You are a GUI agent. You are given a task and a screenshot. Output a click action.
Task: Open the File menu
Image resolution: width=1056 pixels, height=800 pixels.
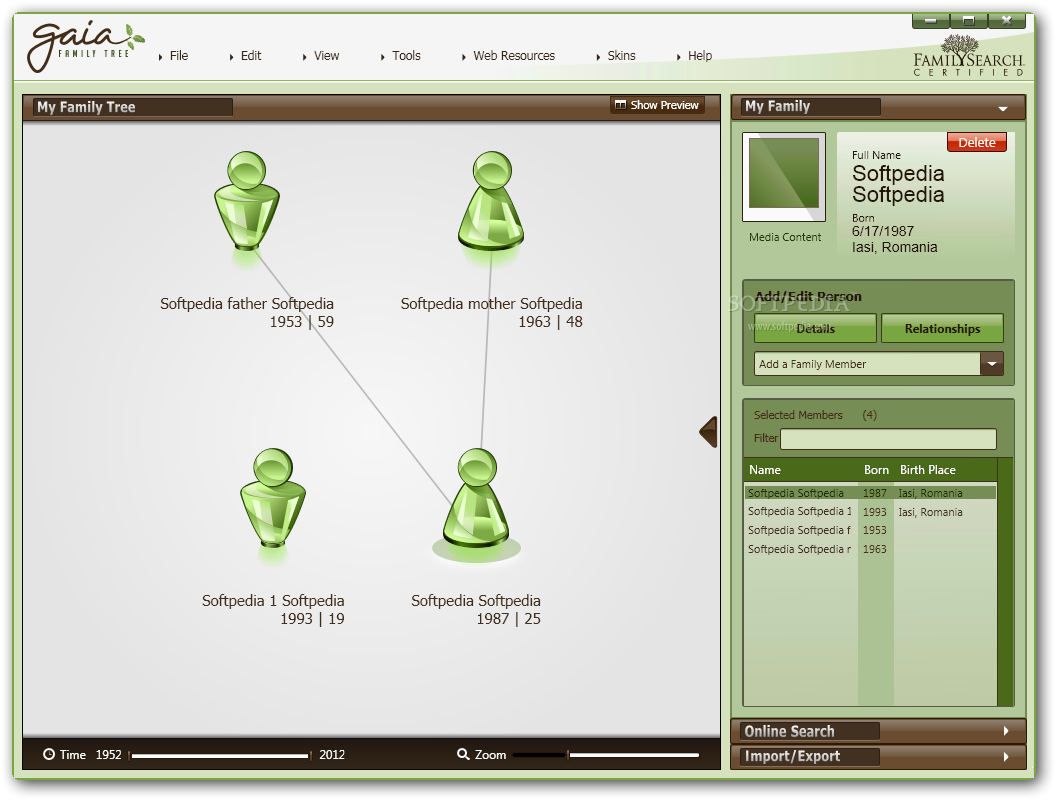tap(178, 56)
